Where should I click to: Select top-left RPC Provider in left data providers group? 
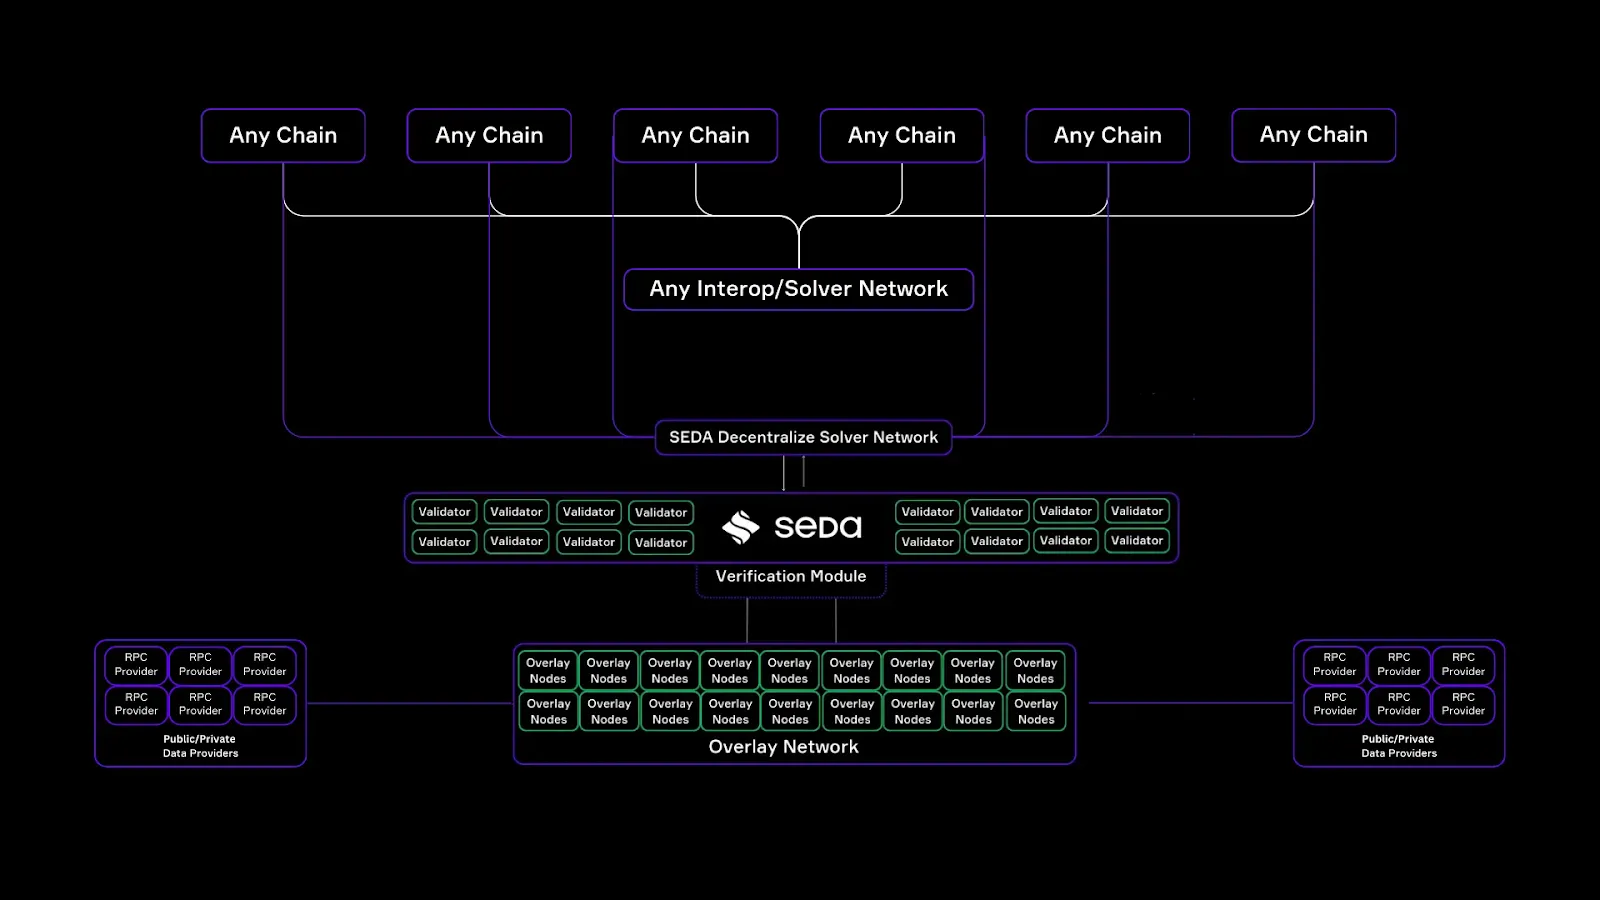(x=136, y=665)
